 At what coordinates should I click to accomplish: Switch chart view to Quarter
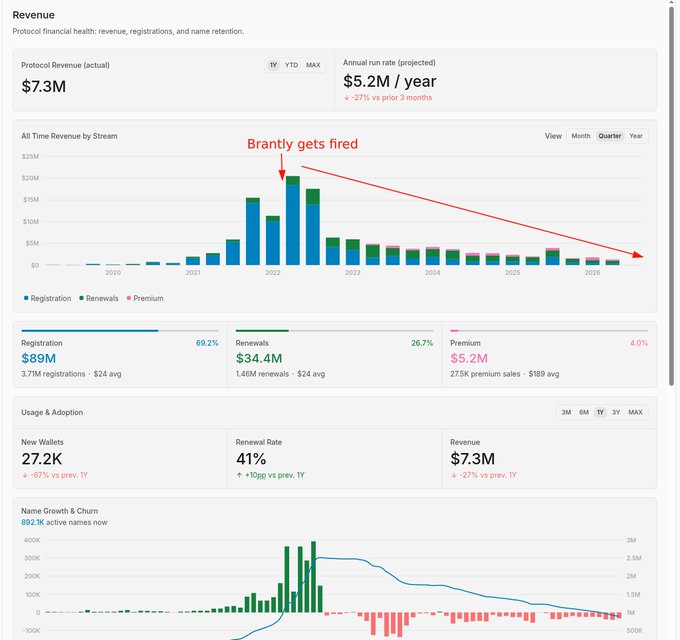(610, 136)
